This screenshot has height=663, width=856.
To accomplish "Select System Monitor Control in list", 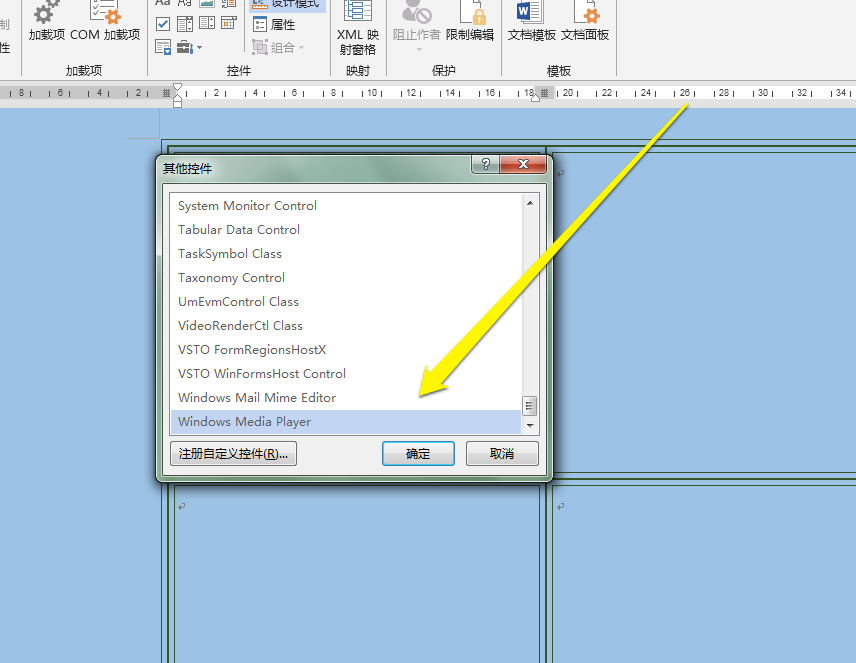I will 346,206.
